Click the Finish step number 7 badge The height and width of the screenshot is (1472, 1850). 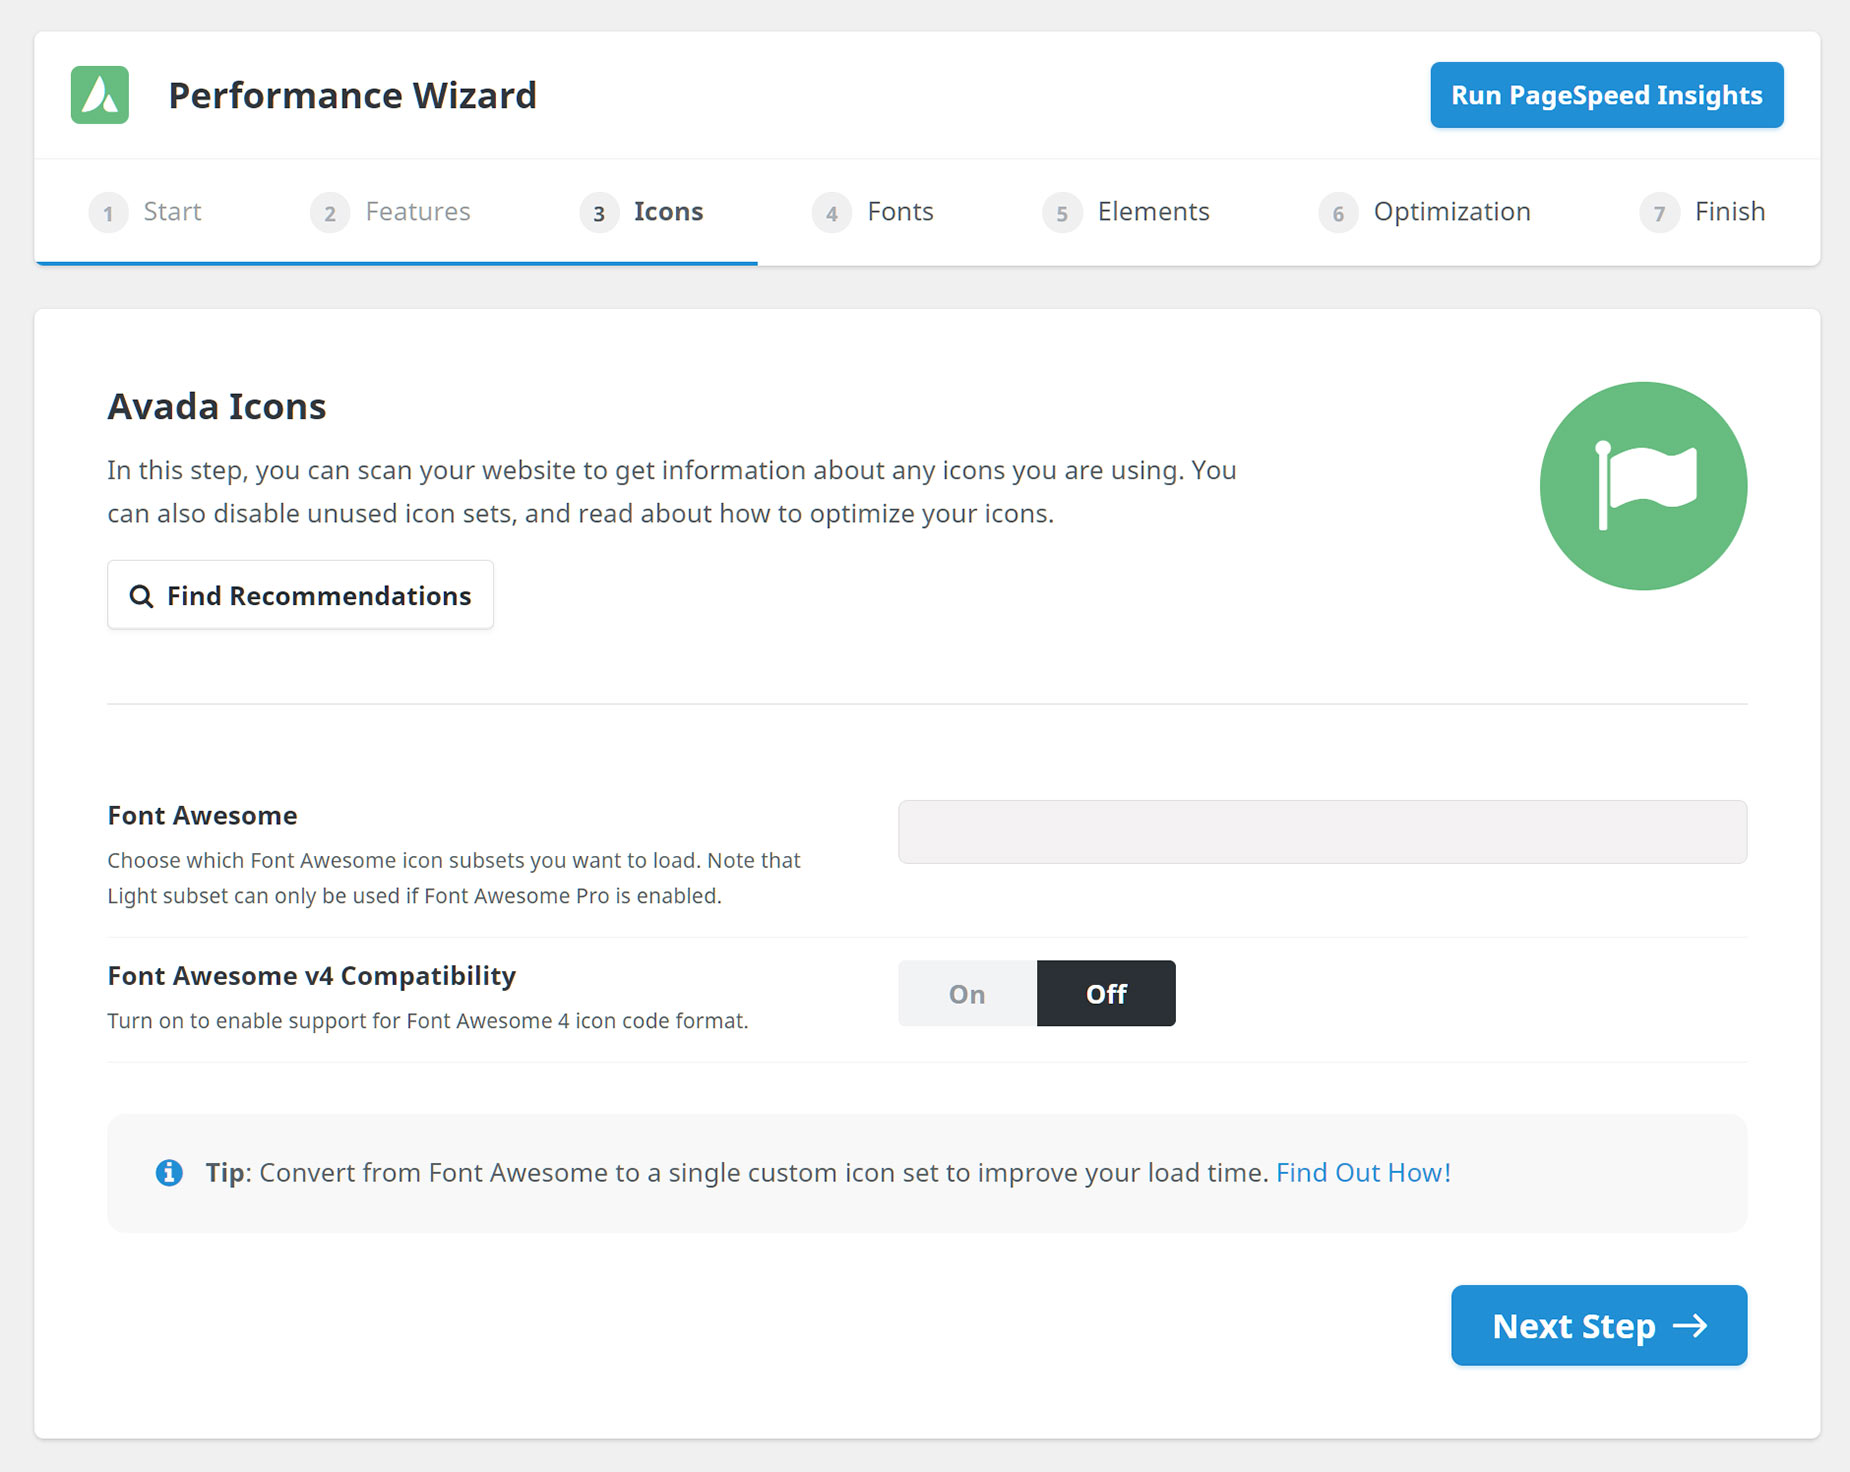click(x=1659, y=213)
